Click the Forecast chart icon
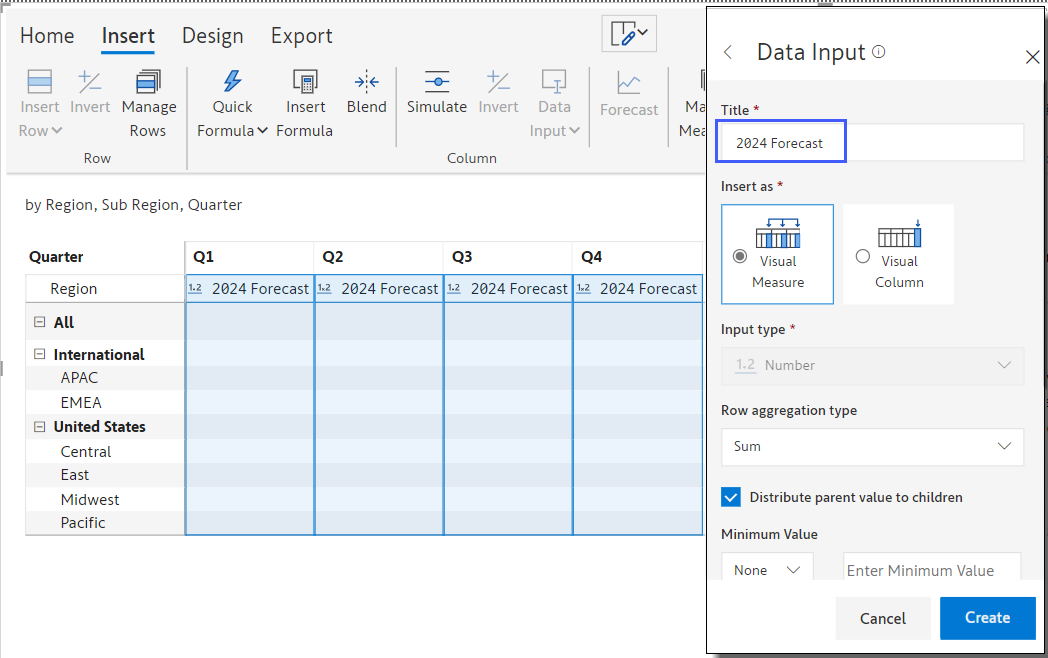Image resolution: width=1048 pixels, height=658 pixels. click(629, 83)
